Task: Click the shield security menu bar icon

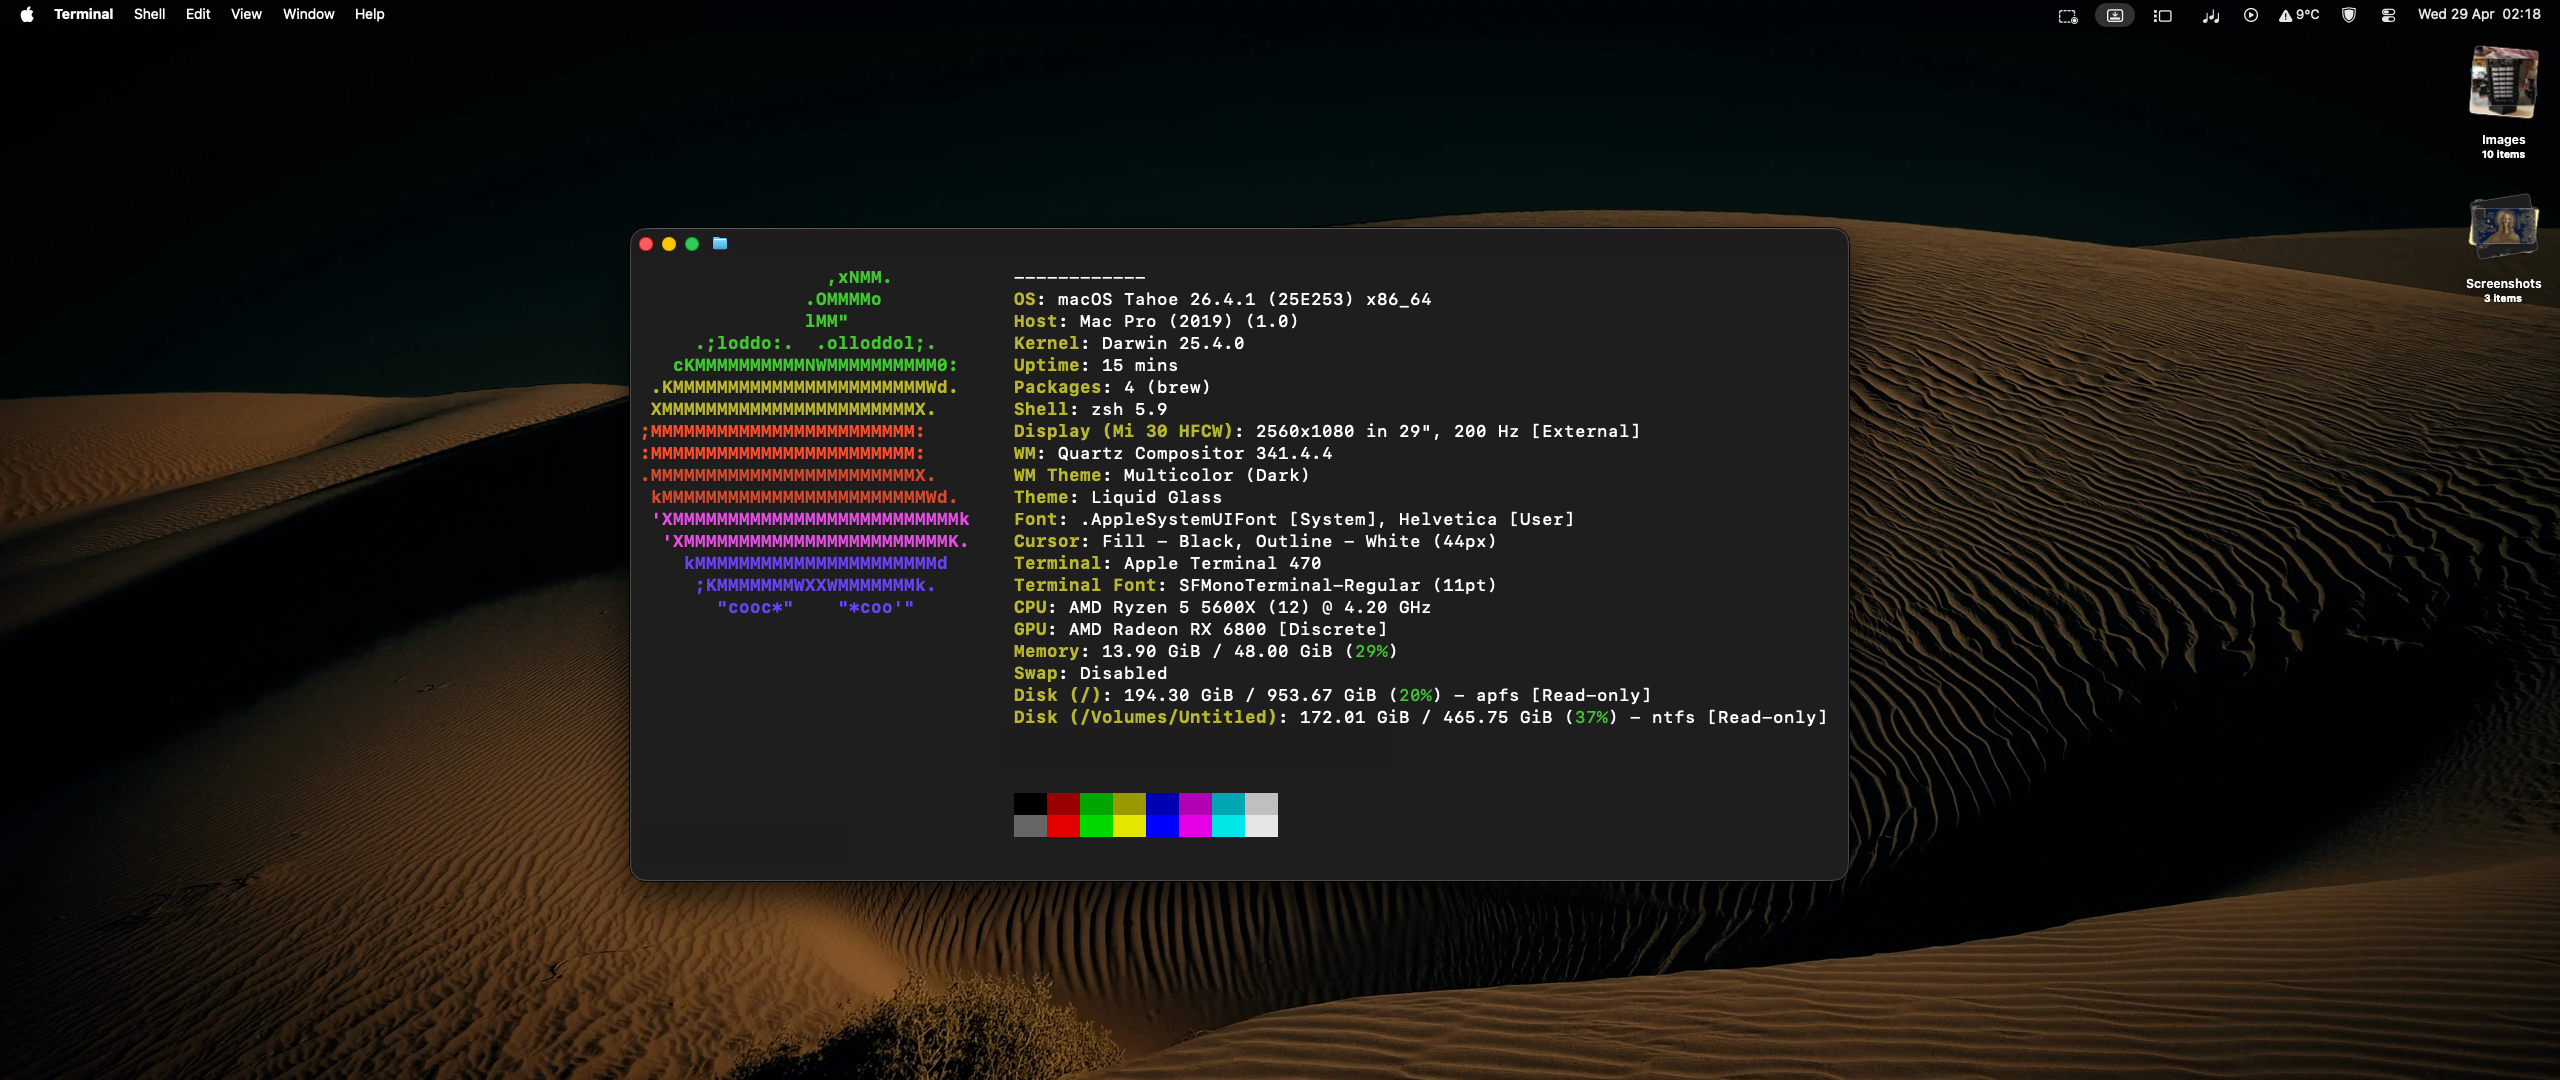Action: pyautogui.click(x=2349, y=15)
